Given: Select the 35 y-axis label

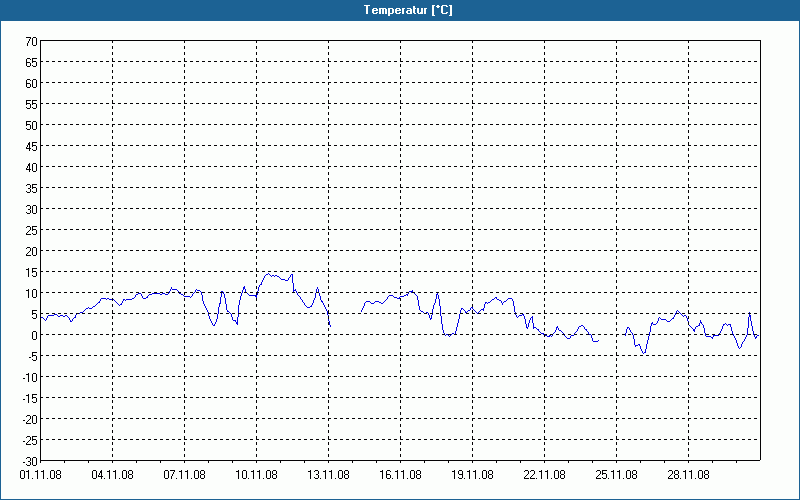Looking at the screenshot, I should (x=32, y=188).
